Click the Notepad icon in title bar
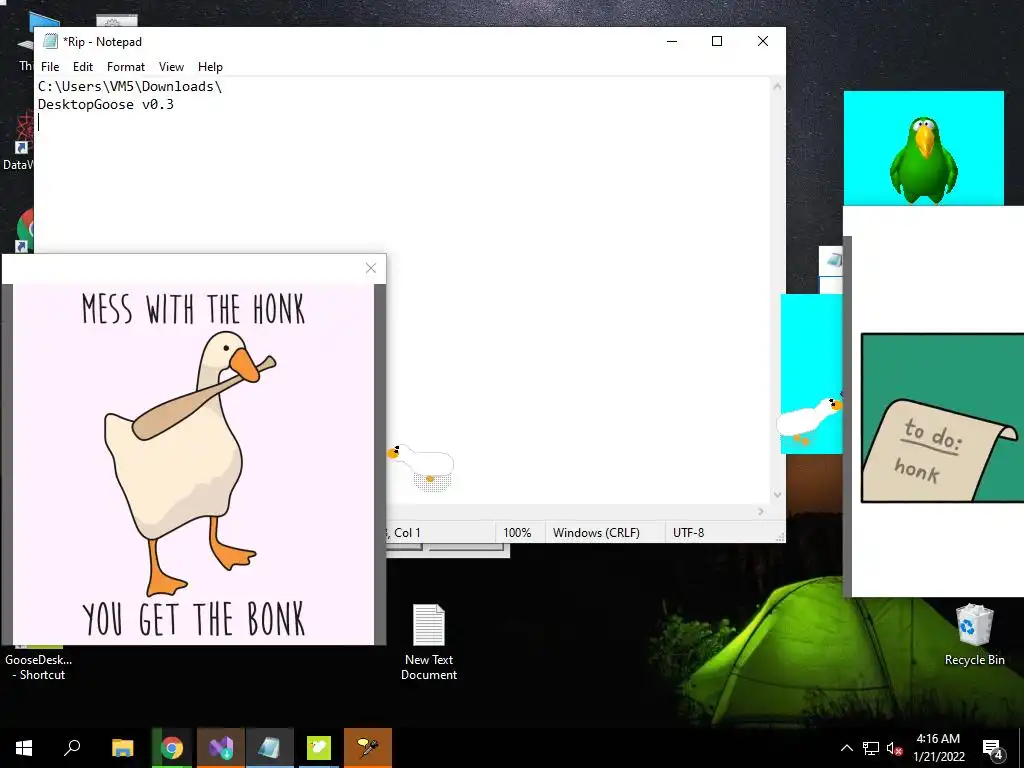This screenshot has height=768, width=1024. pyautogui.click(x=50, y=41)
